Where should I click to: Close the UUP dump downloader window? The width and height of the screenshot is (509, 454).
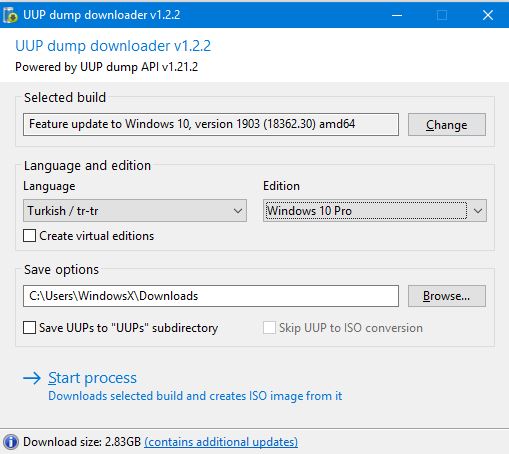tap(488, 15)
